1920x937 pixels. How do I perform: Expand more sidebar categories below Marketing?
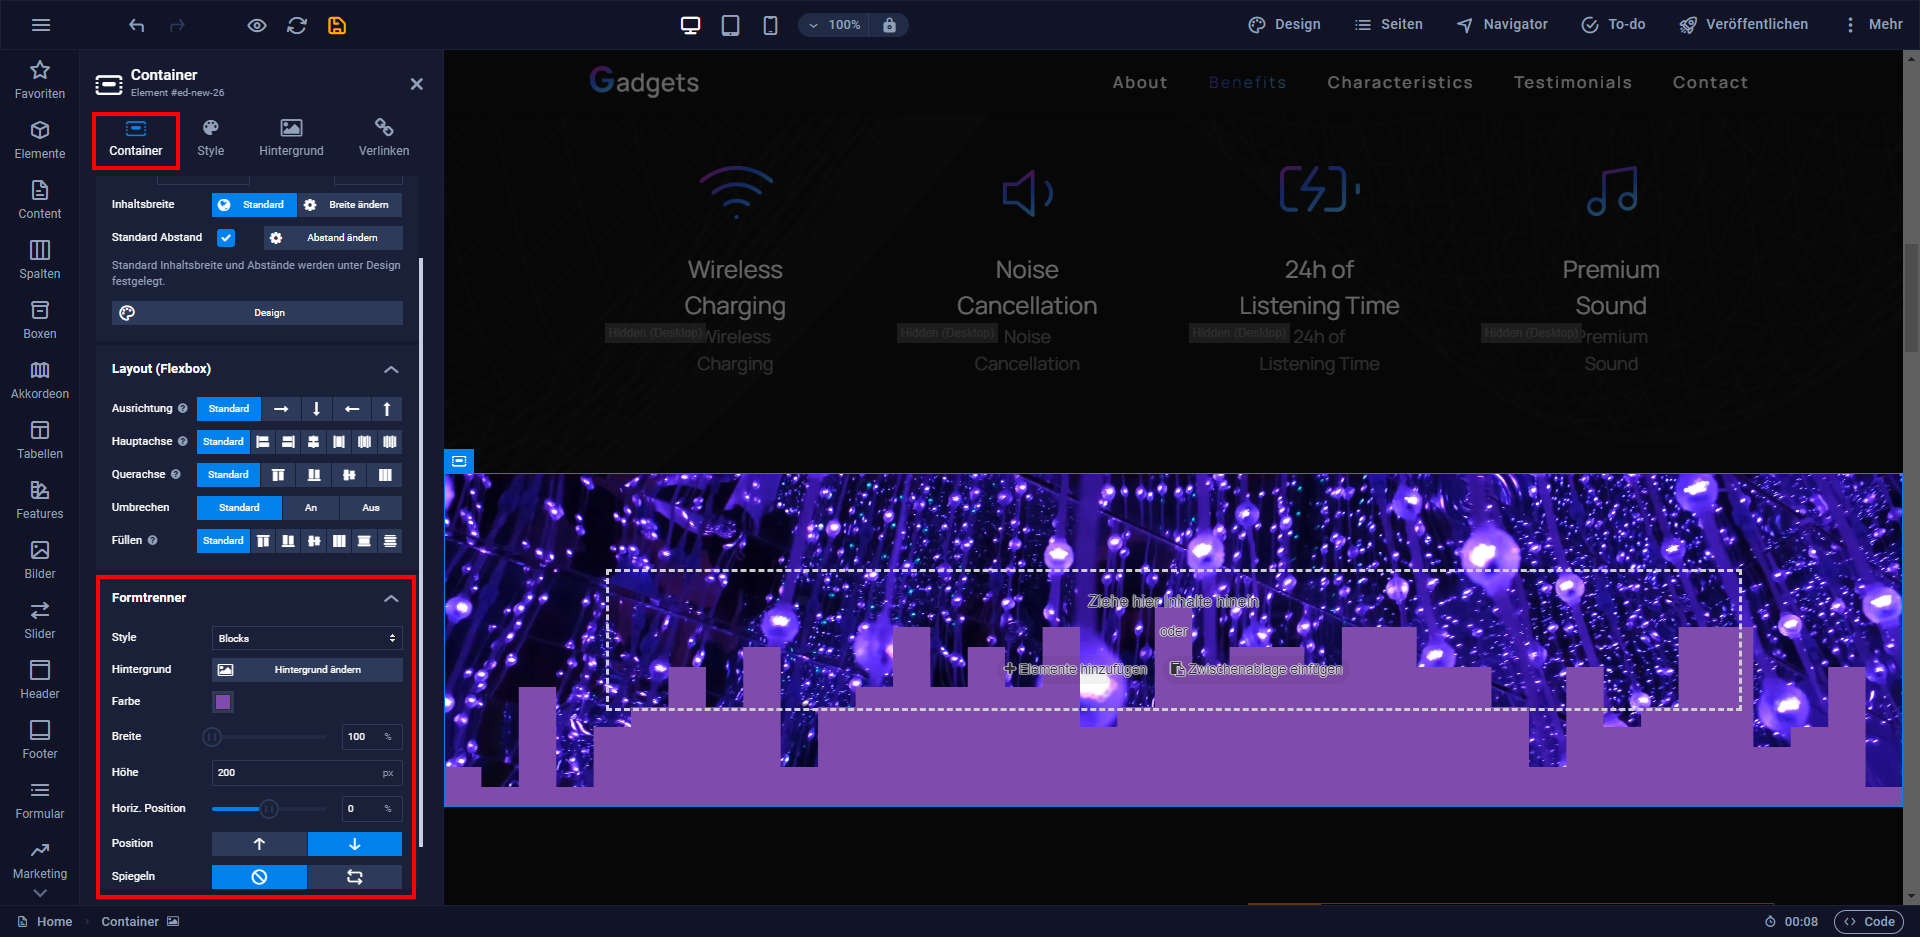point(40,893)
